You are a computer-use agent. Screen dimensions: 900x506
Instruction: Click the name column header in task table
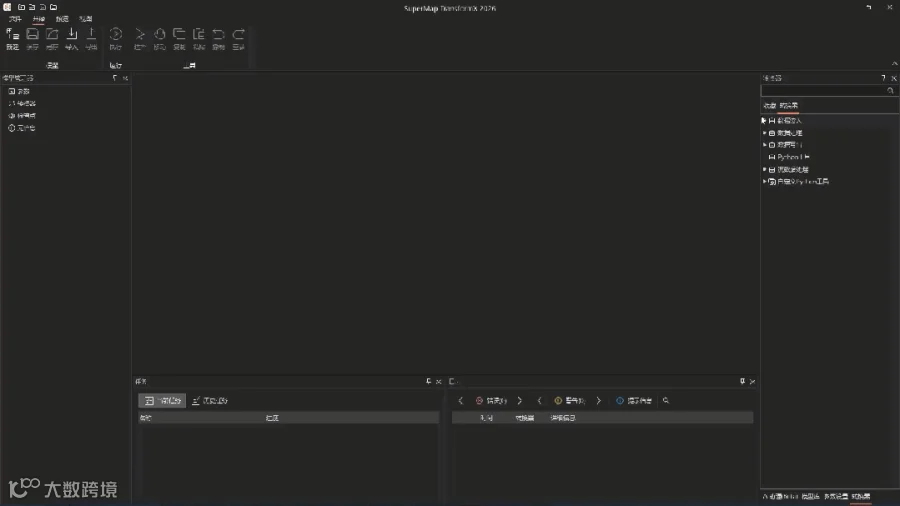click(x=145, y=418)
